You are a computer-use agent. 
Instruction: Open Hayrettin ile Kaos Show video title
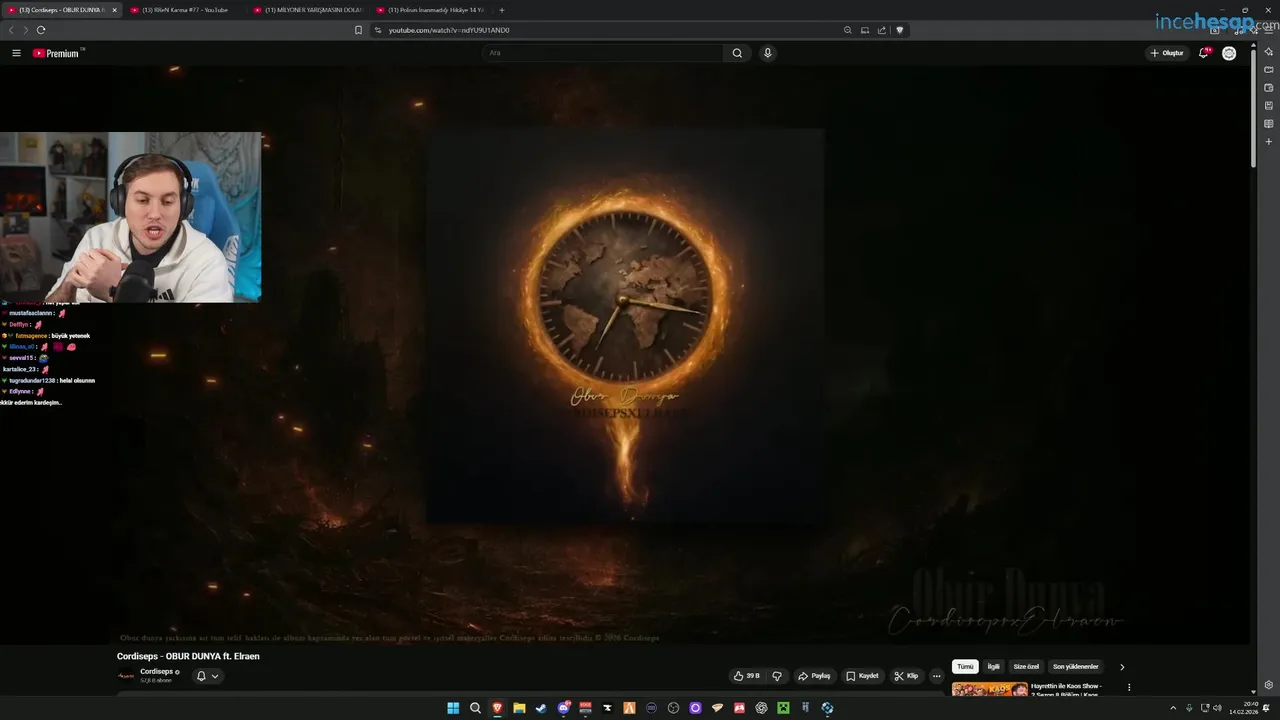coord(1066,689)
